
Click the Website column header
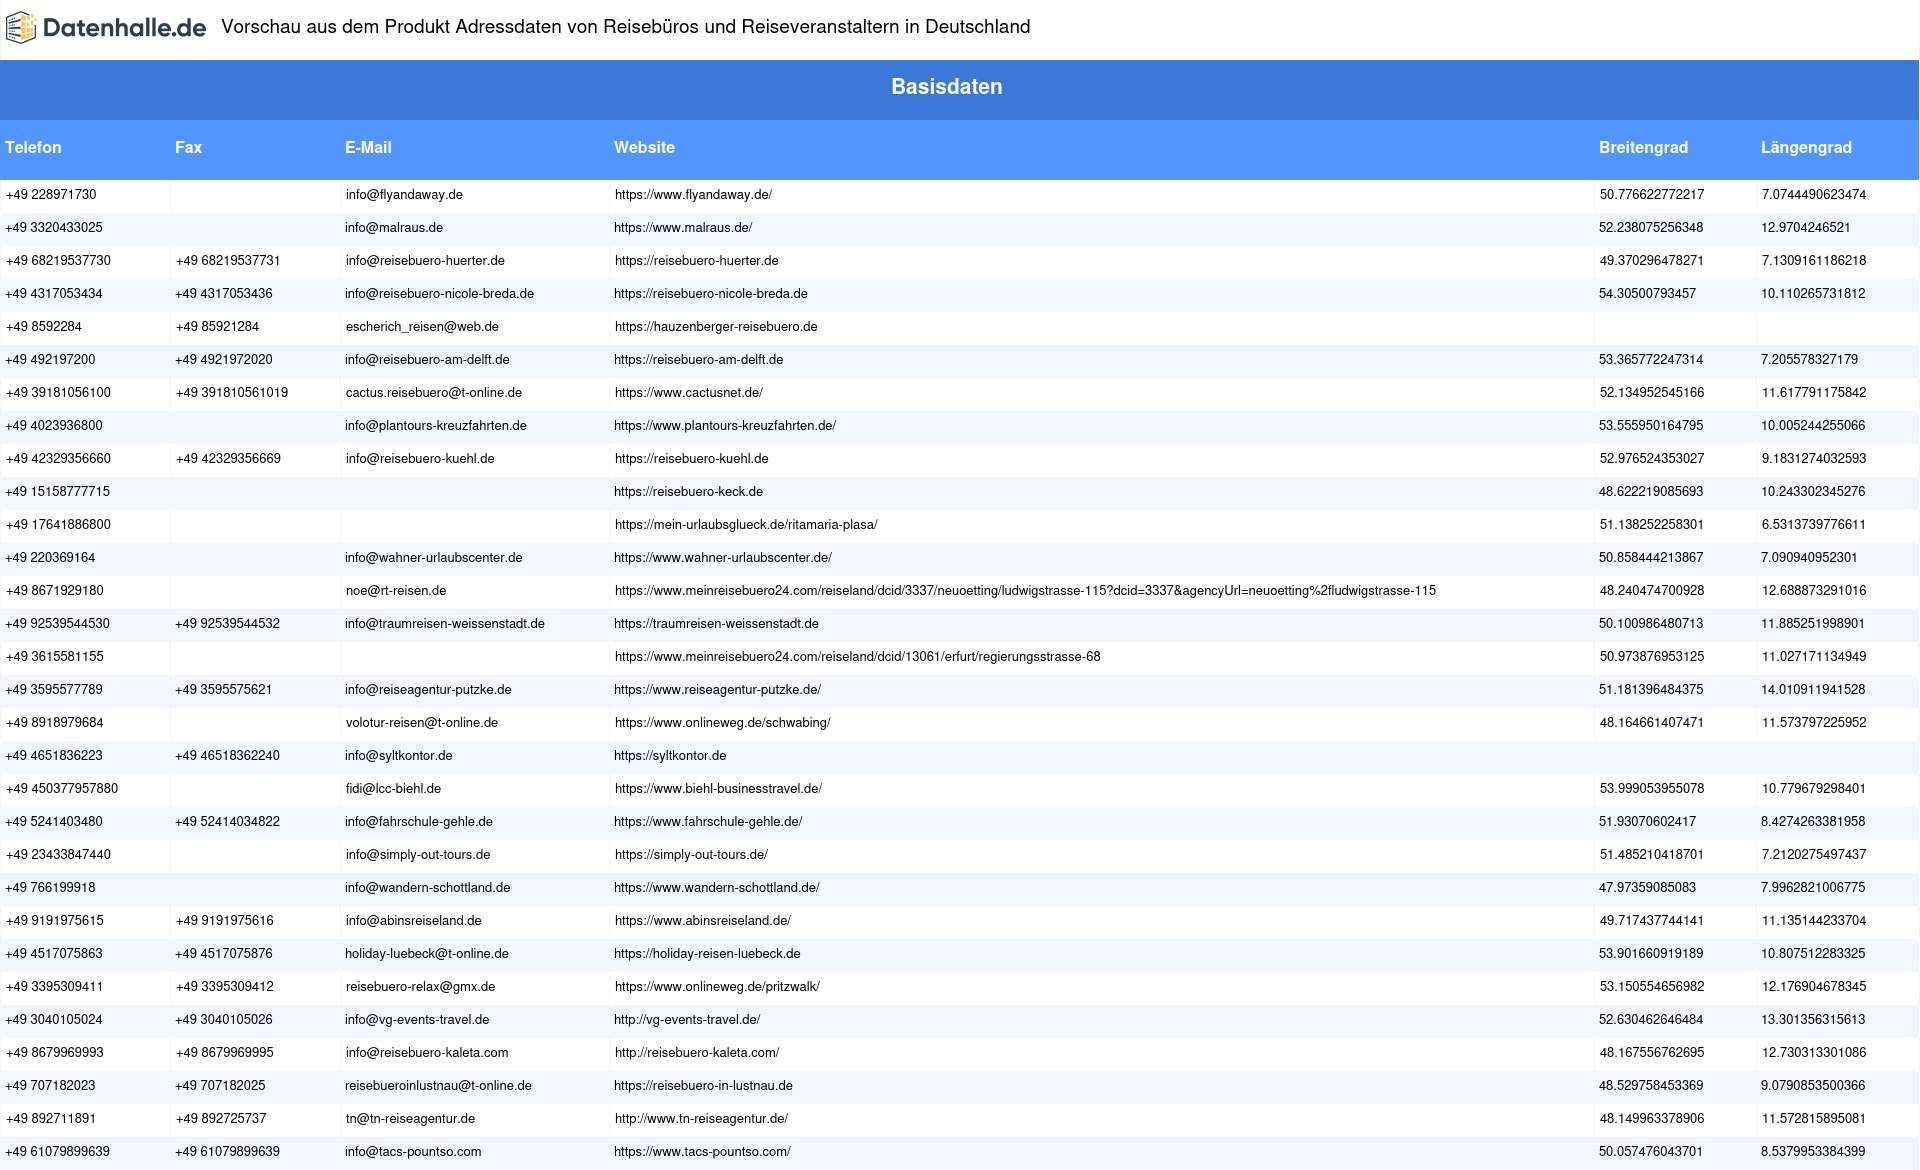tap(644, 147)
